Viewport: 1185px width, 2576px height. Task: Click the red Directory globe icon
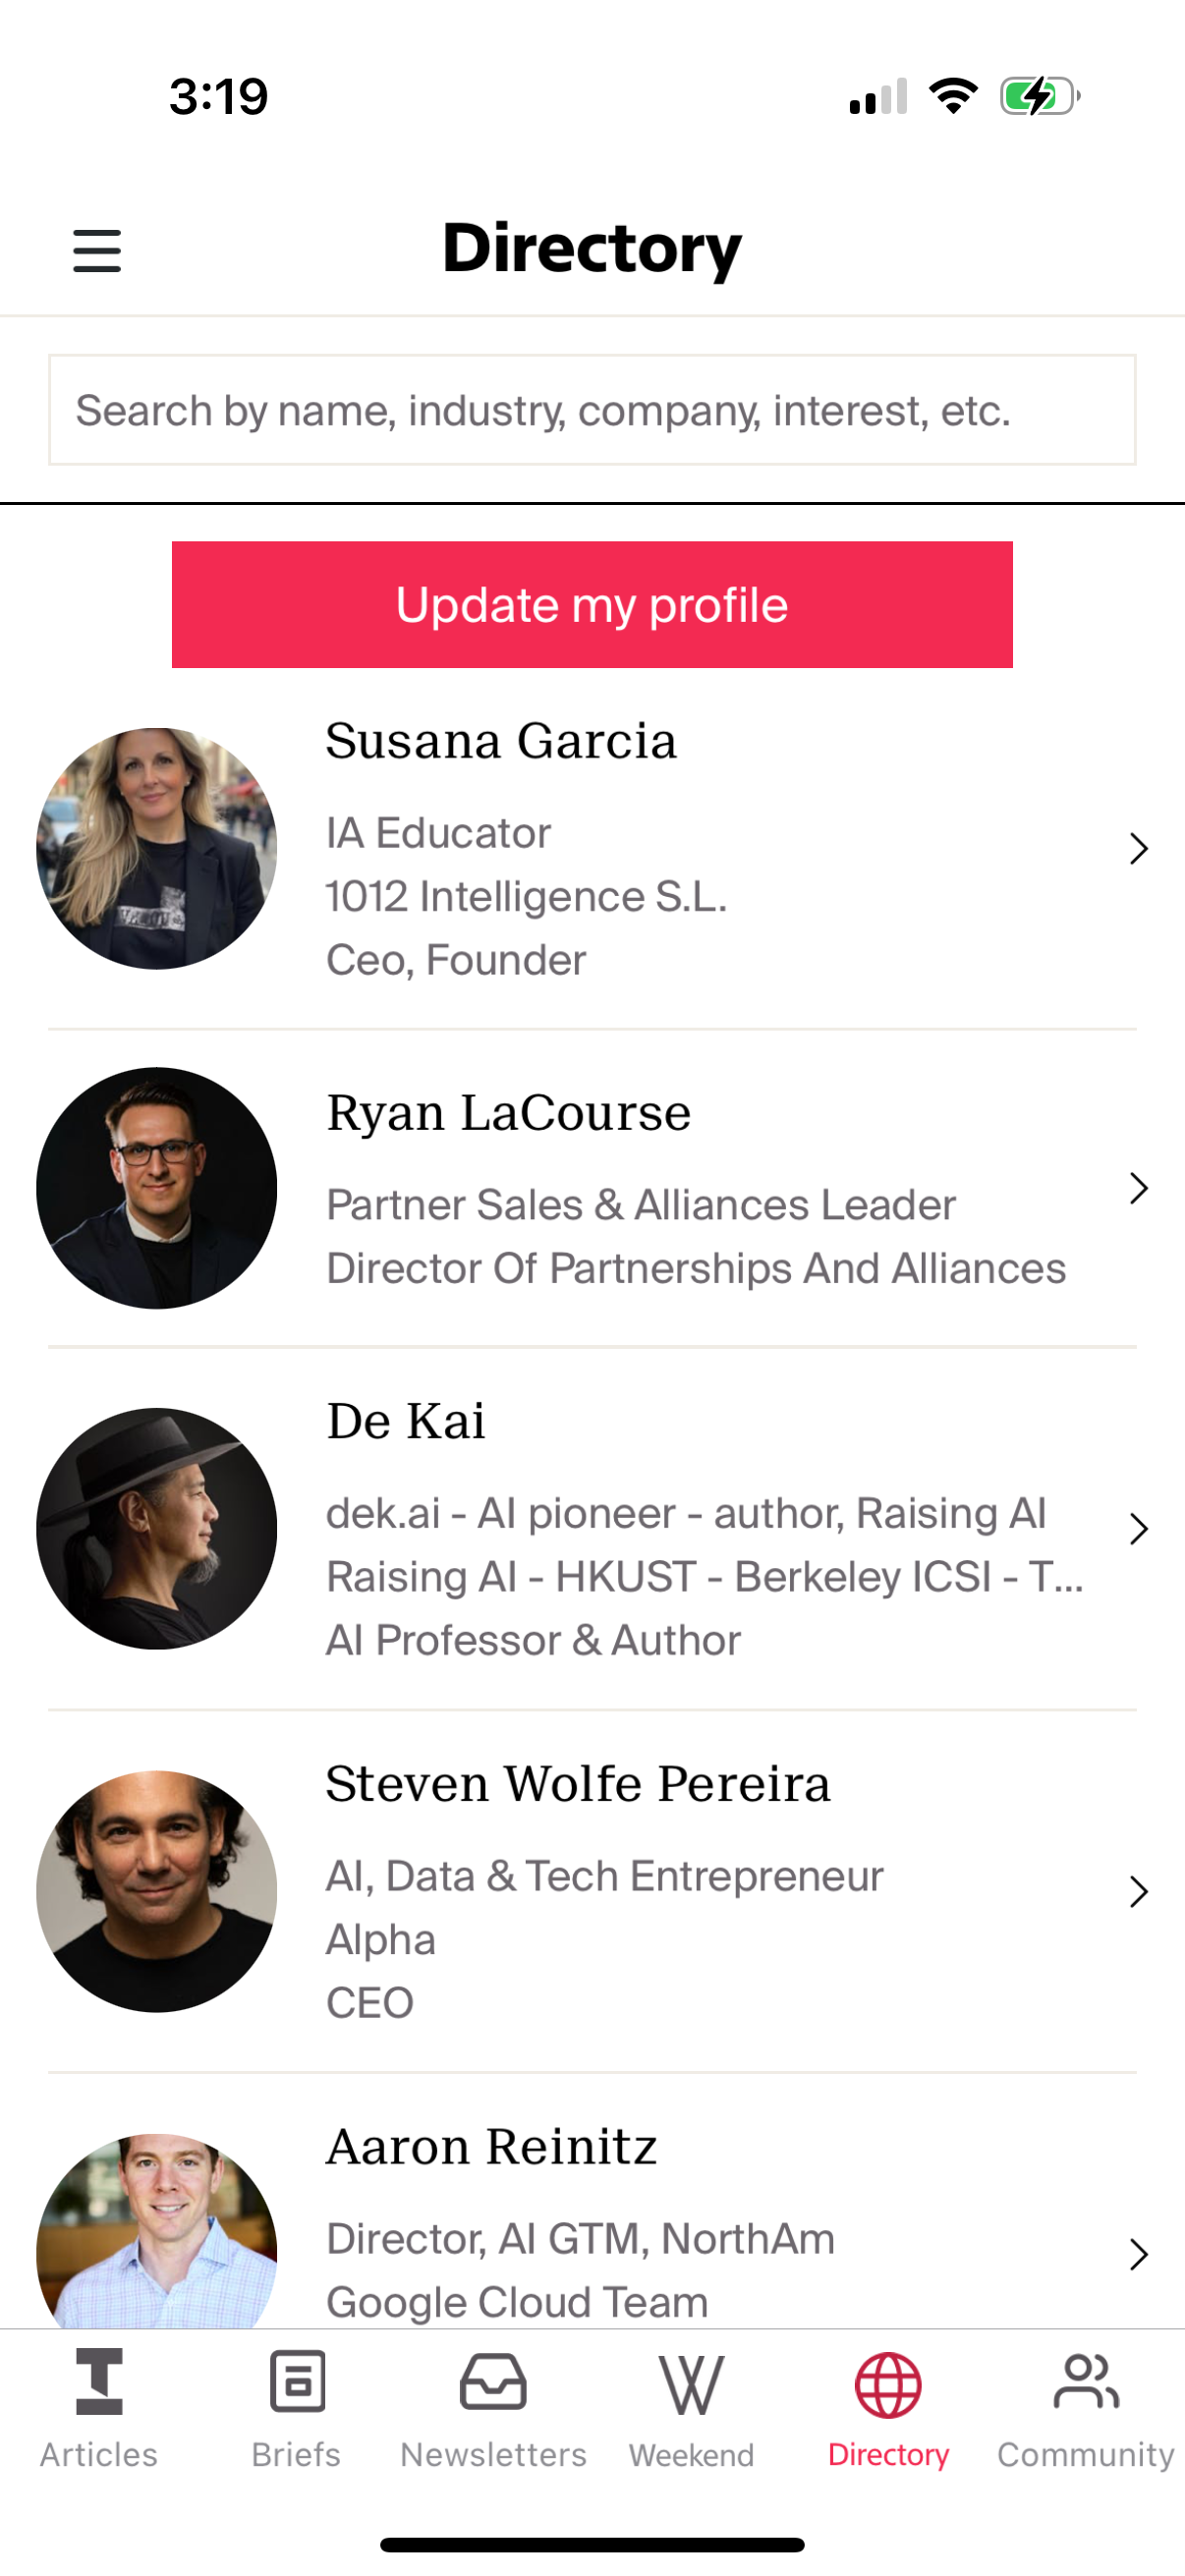pos(888,2383)
